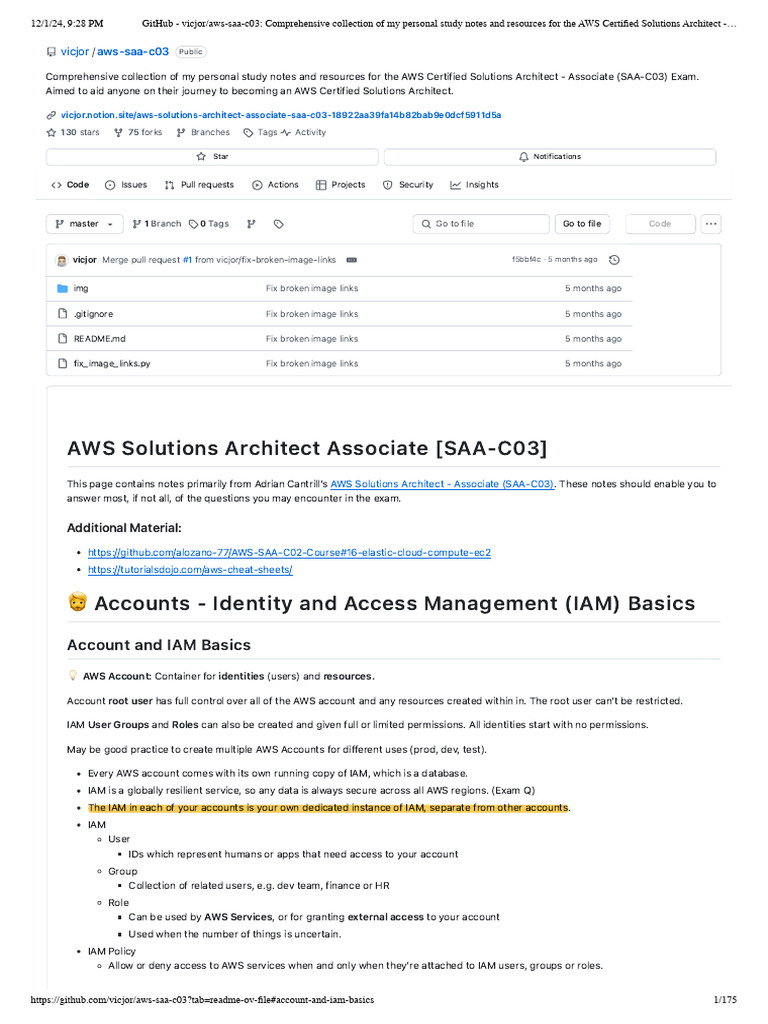The width and height of the screenshot is (768, 1024).
Task: Open the aws-saa-c03 repository name link
Action: (x=133, y=52)
